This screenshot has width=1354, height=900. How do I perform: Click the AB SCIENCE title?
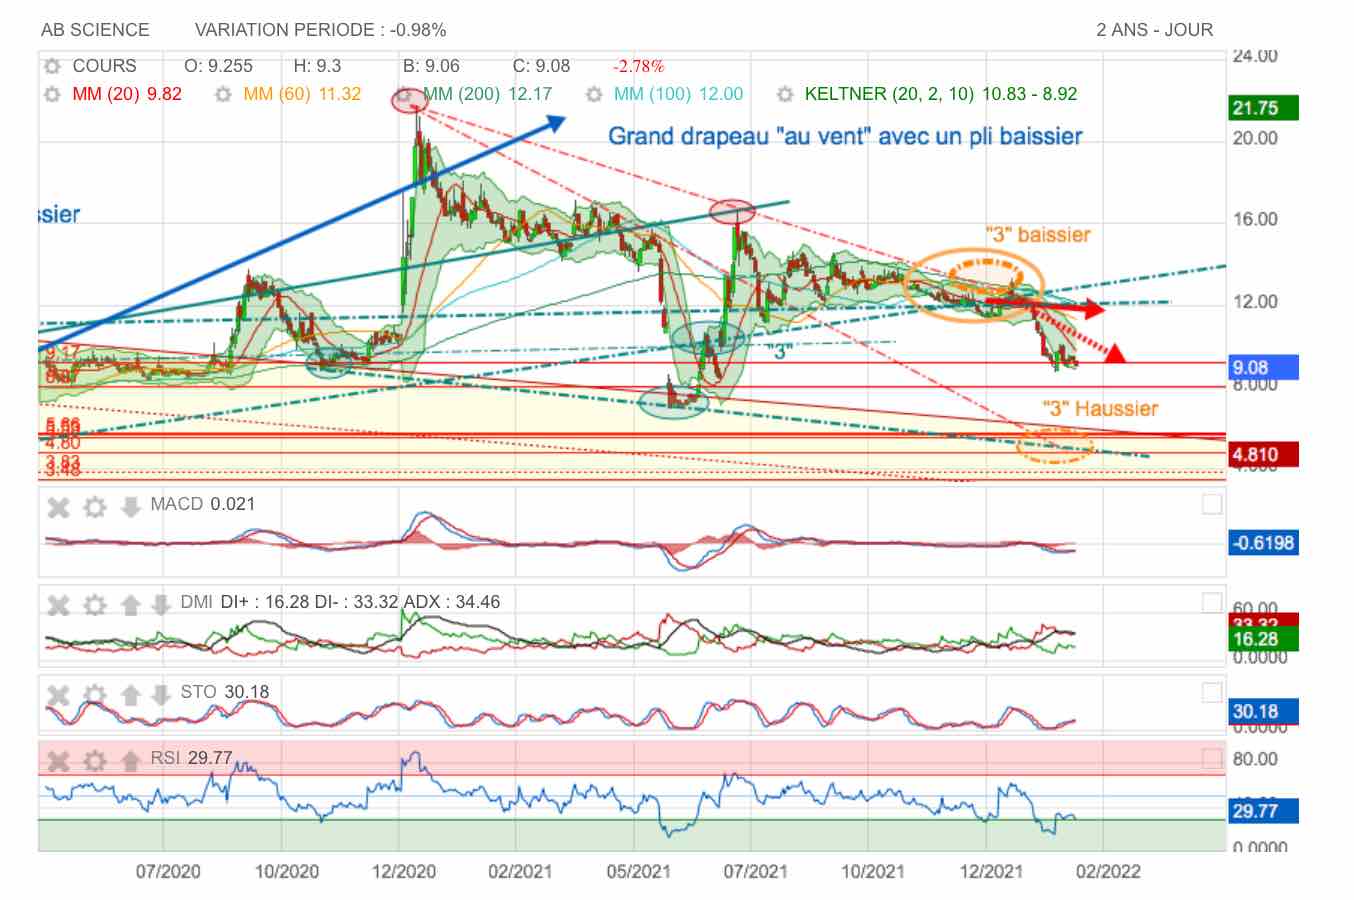(x=95, y=30)
